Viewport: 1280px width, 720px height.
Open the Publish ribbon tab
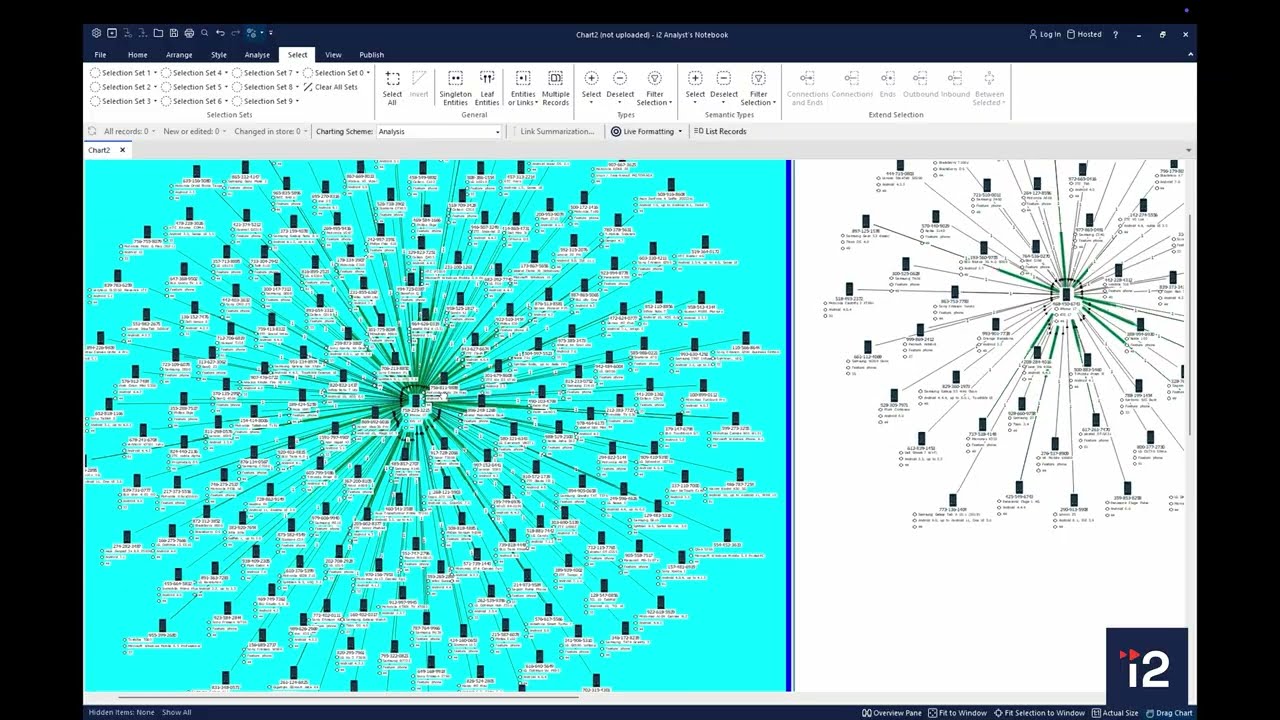[x=371, y=55]
